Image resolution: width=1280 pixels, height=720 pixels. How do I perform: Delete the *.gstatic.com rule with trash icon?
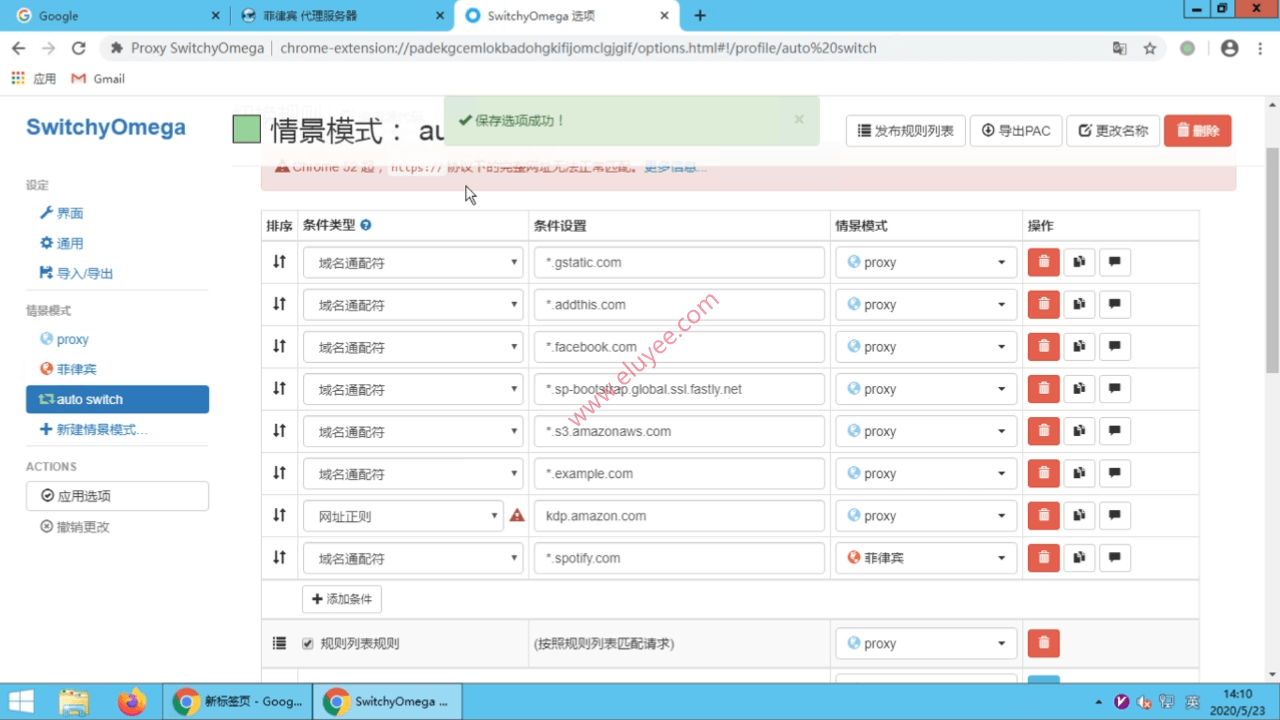1043,261
